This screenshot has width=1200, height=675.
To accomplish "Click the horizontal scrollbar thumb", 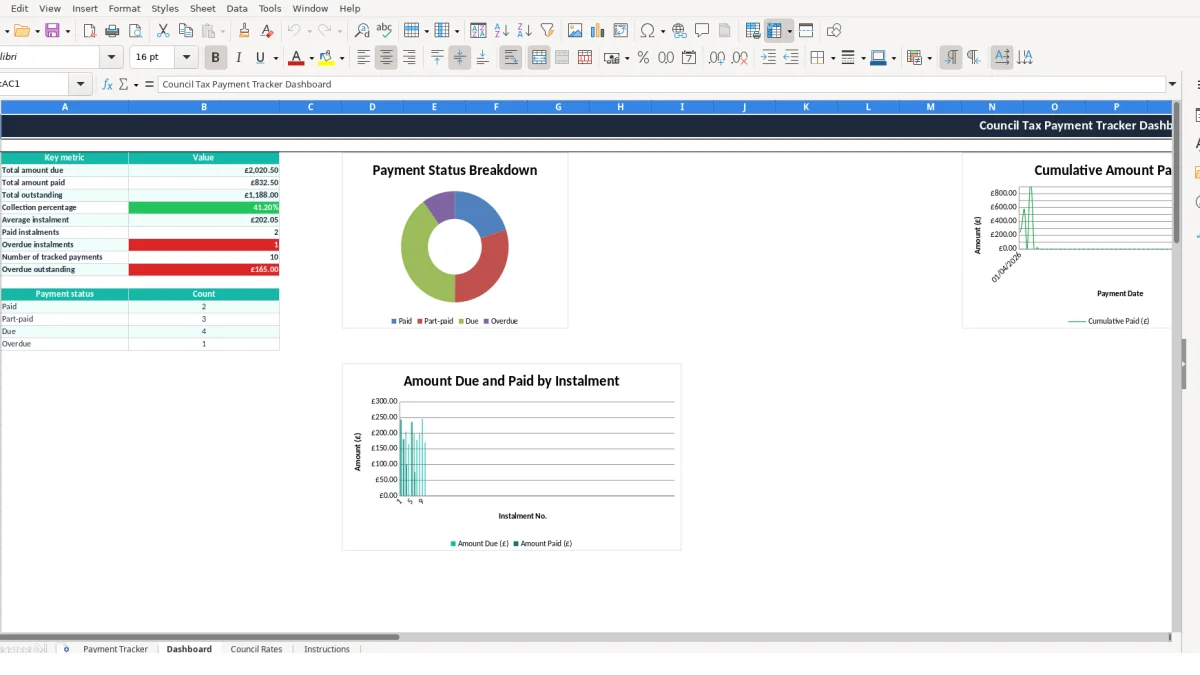I will 200,636.
